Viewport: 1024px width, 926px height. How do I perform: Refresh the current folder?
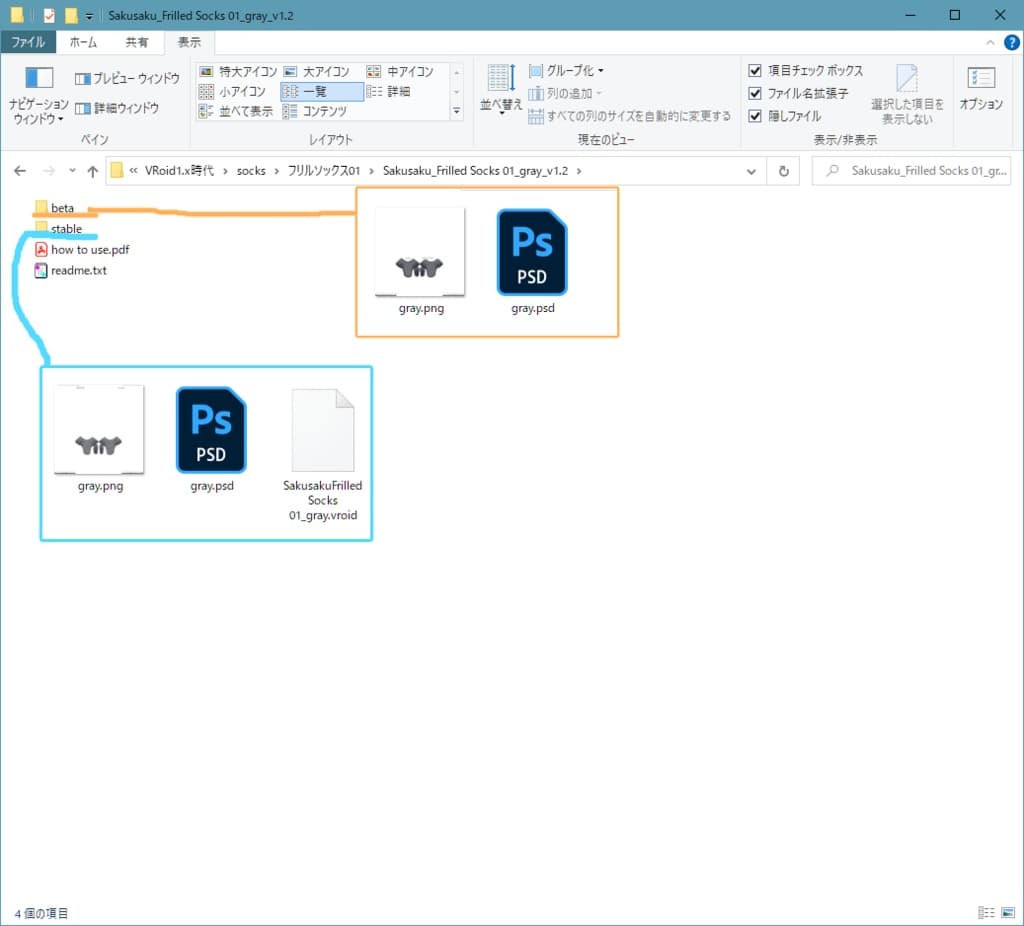[x=784, y=171]
